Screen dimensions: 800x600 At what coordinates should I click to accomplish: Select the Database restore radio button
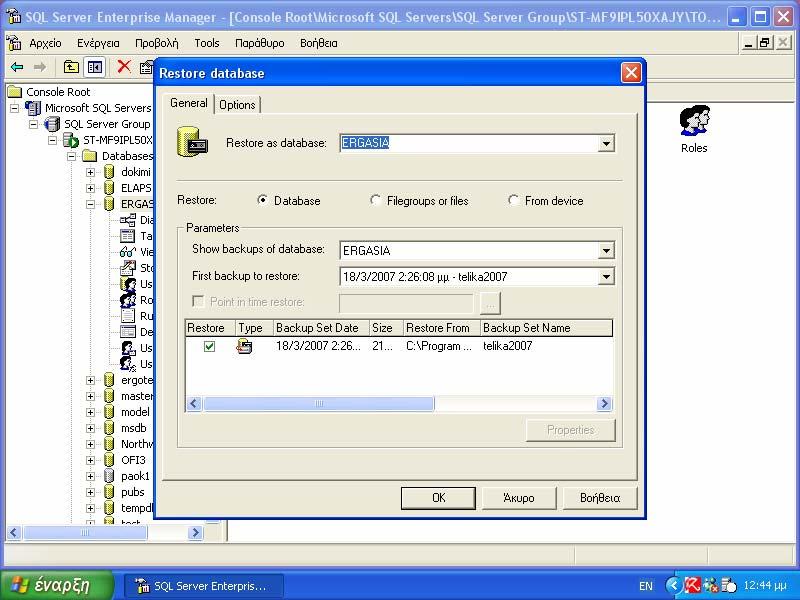262,200
